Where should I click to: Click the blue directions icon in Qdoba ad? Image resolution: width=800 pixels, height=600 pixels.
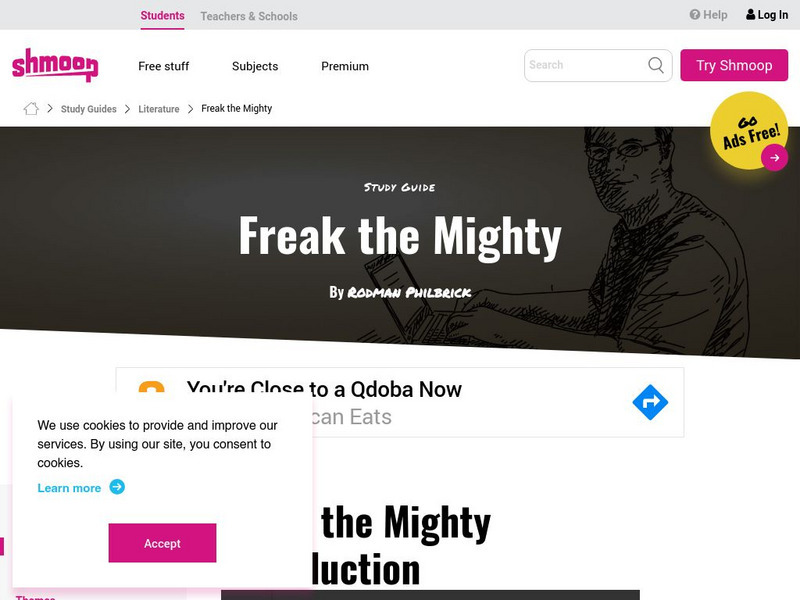coord(650,402)
